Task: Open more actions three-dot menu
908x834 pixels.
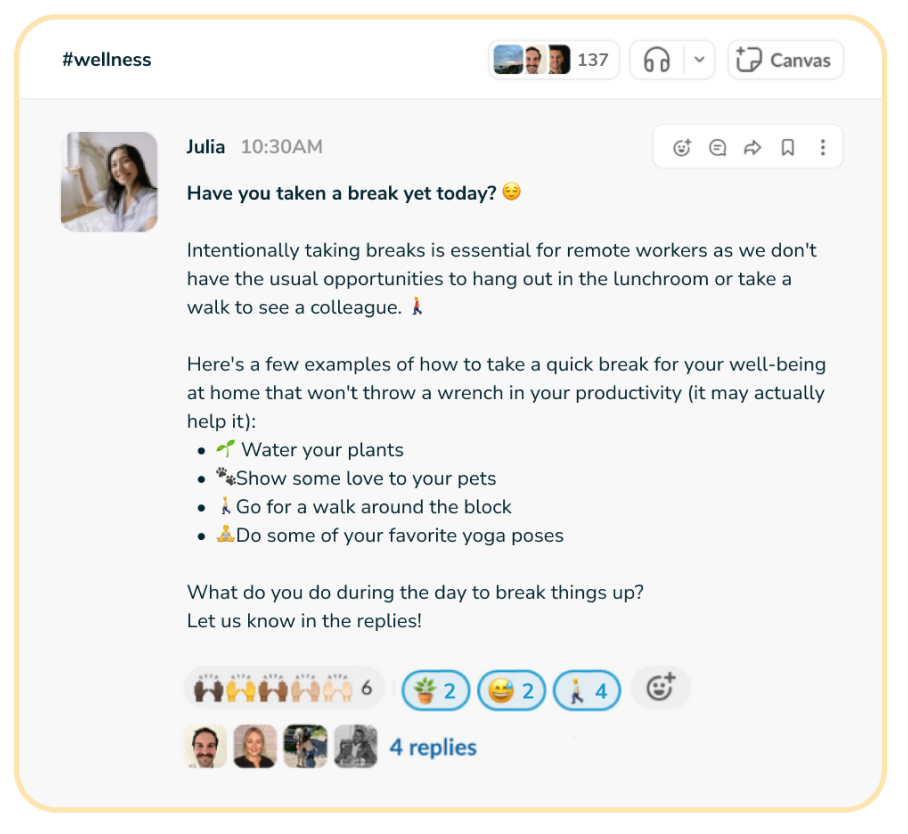Action: [823, 148]
